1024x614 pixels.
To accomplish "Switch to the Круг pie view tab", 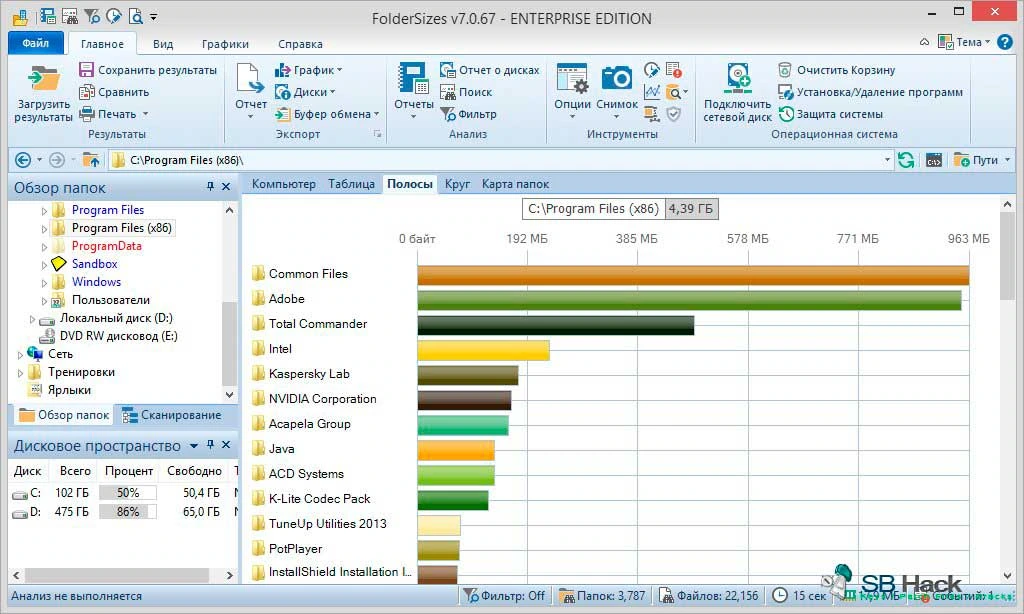I will tap(457, 184).
